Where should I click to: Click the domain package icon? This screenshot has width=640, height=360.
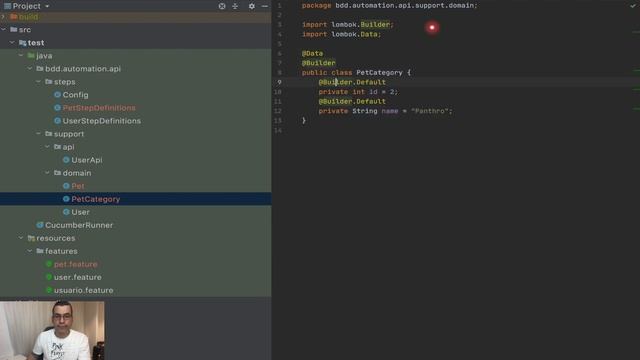point(57,173)
